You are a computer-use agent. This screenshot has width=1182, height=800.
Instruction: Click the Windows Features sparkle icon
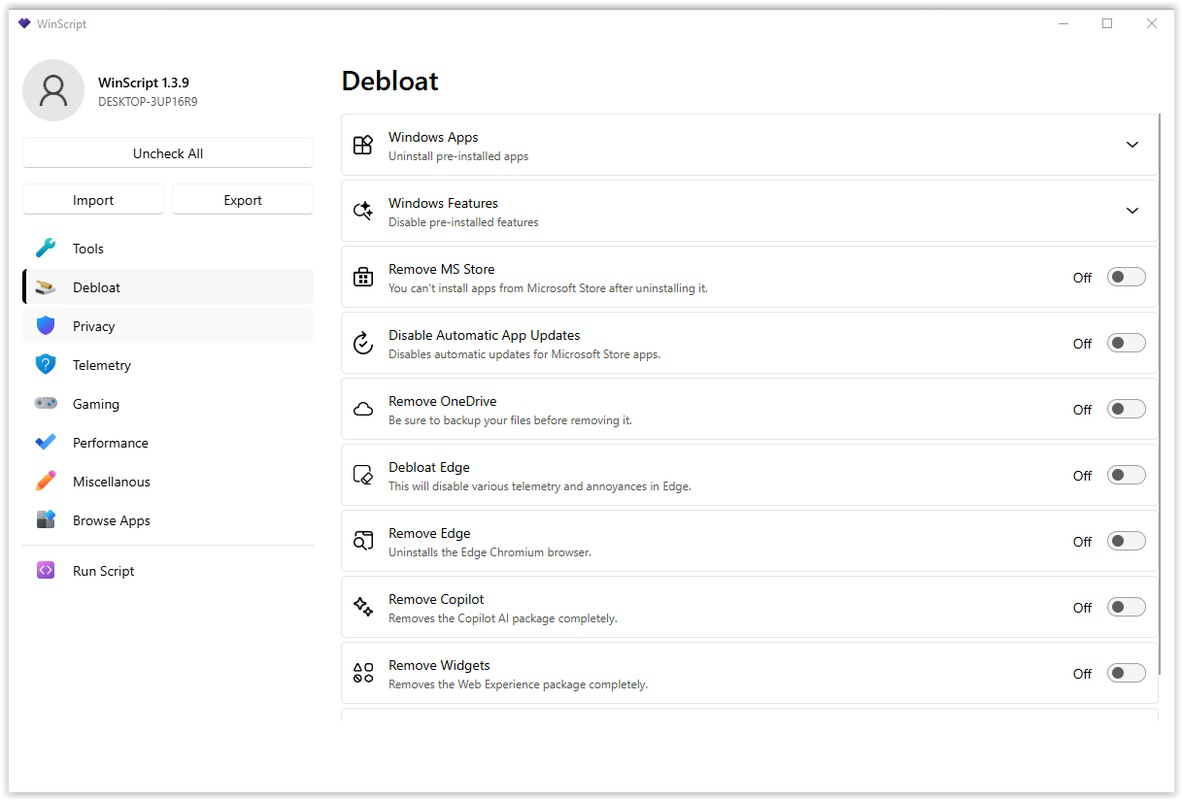pyautogui.click(x=363, y=211)
